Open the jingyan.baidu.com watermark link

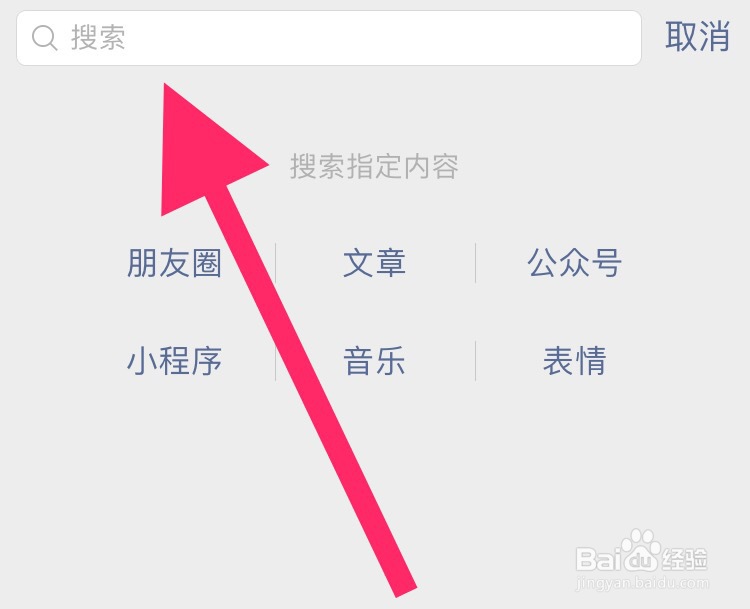point(642,583)
